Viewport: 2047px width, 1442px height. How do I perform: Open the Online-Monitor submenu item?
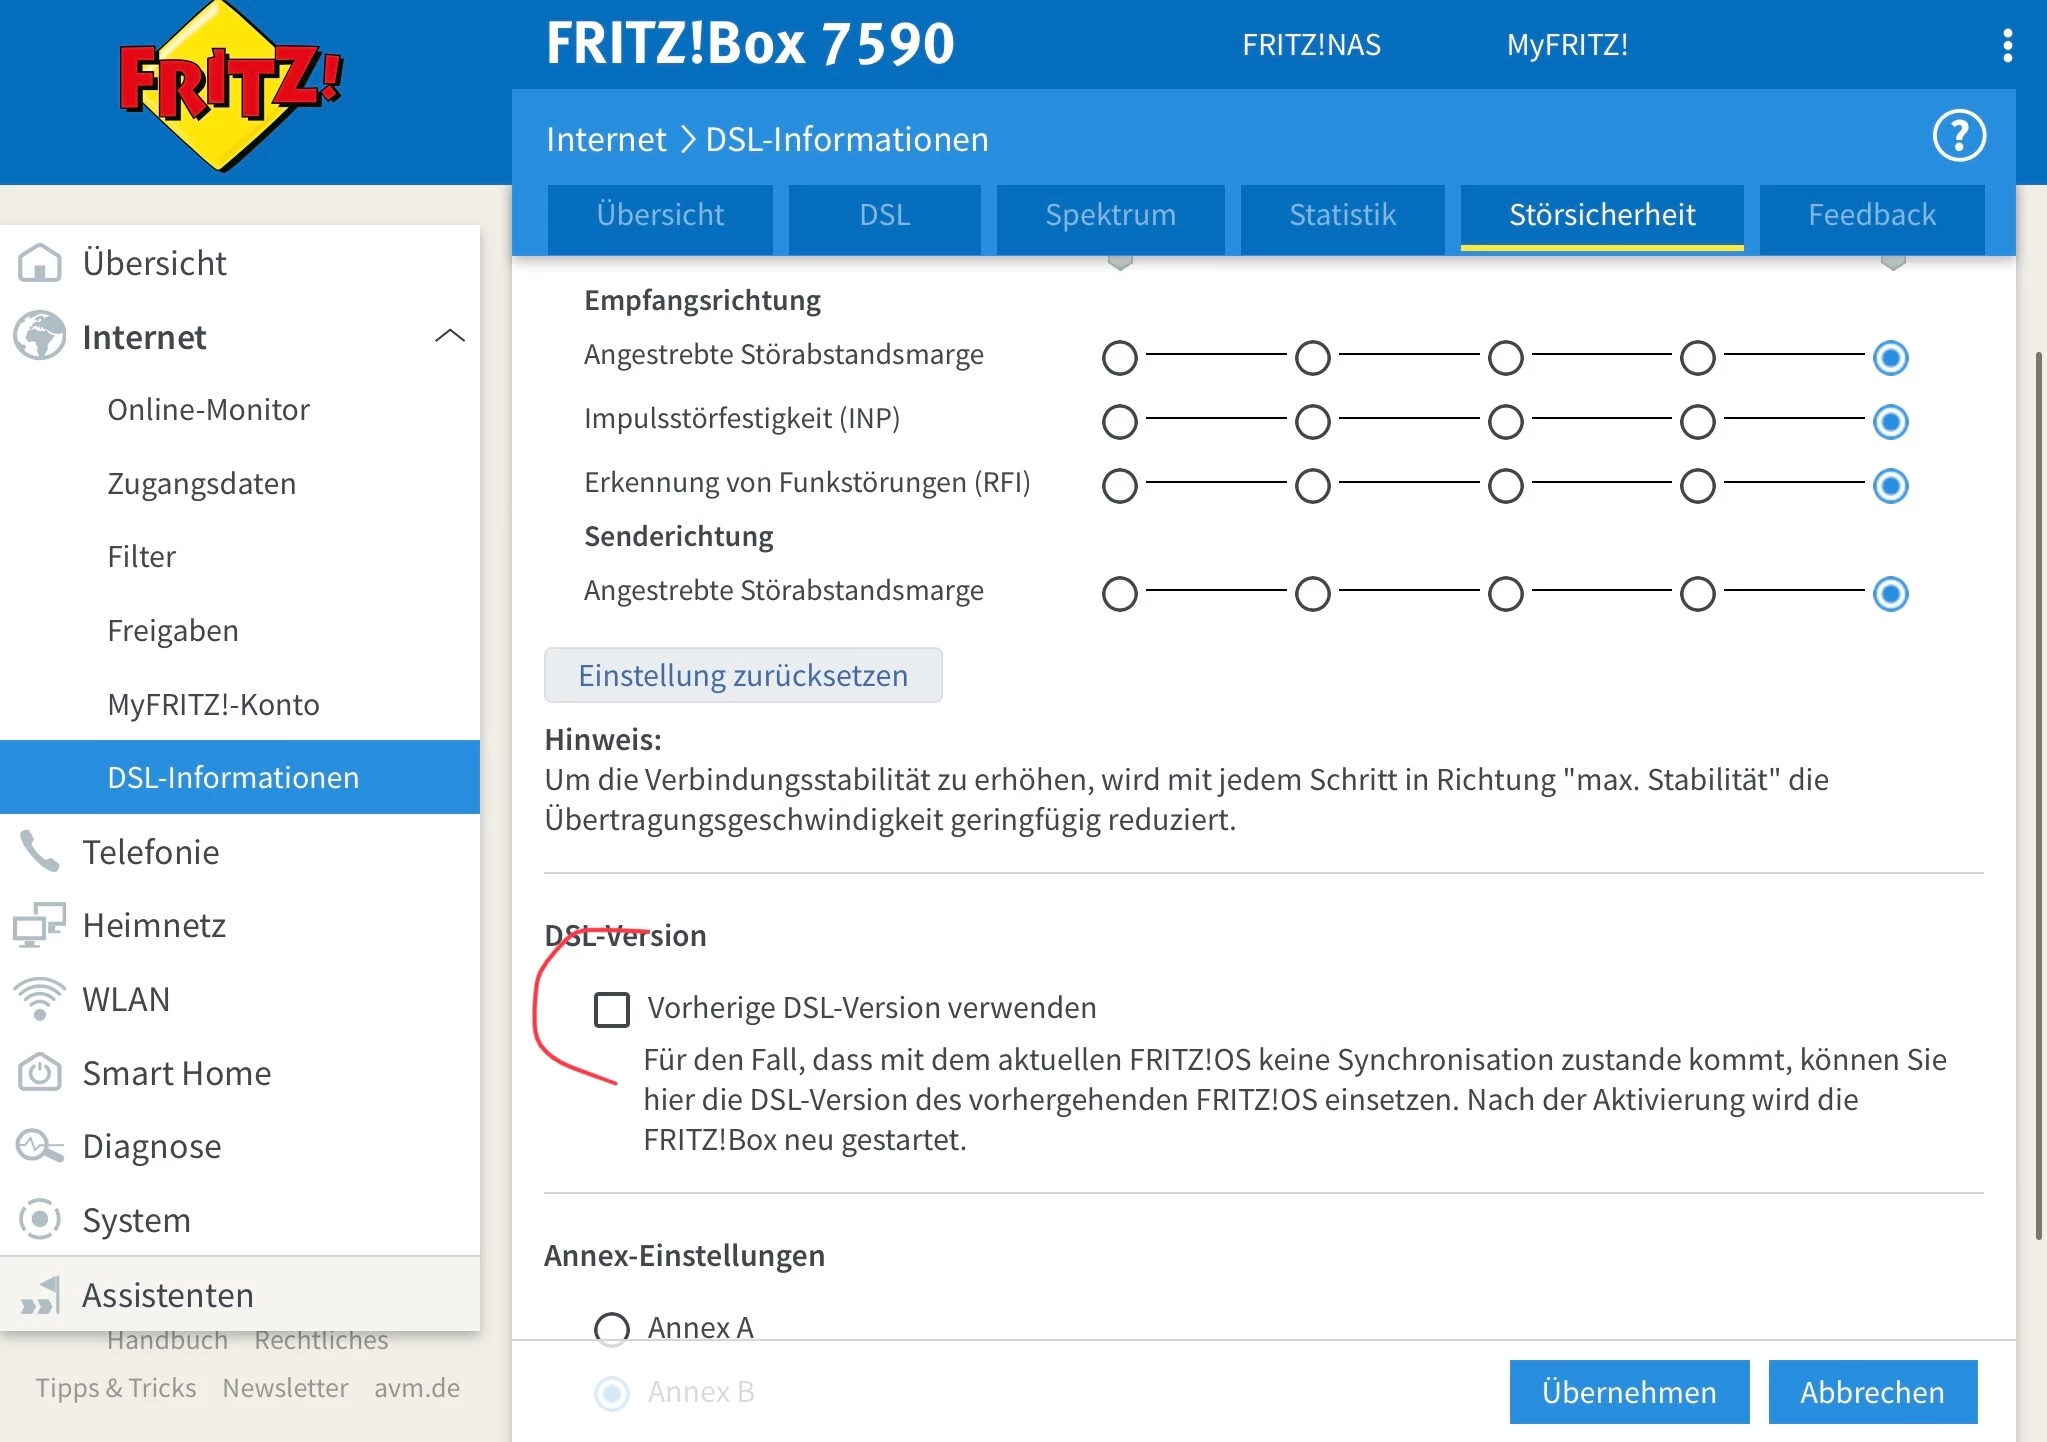[208, 410]
